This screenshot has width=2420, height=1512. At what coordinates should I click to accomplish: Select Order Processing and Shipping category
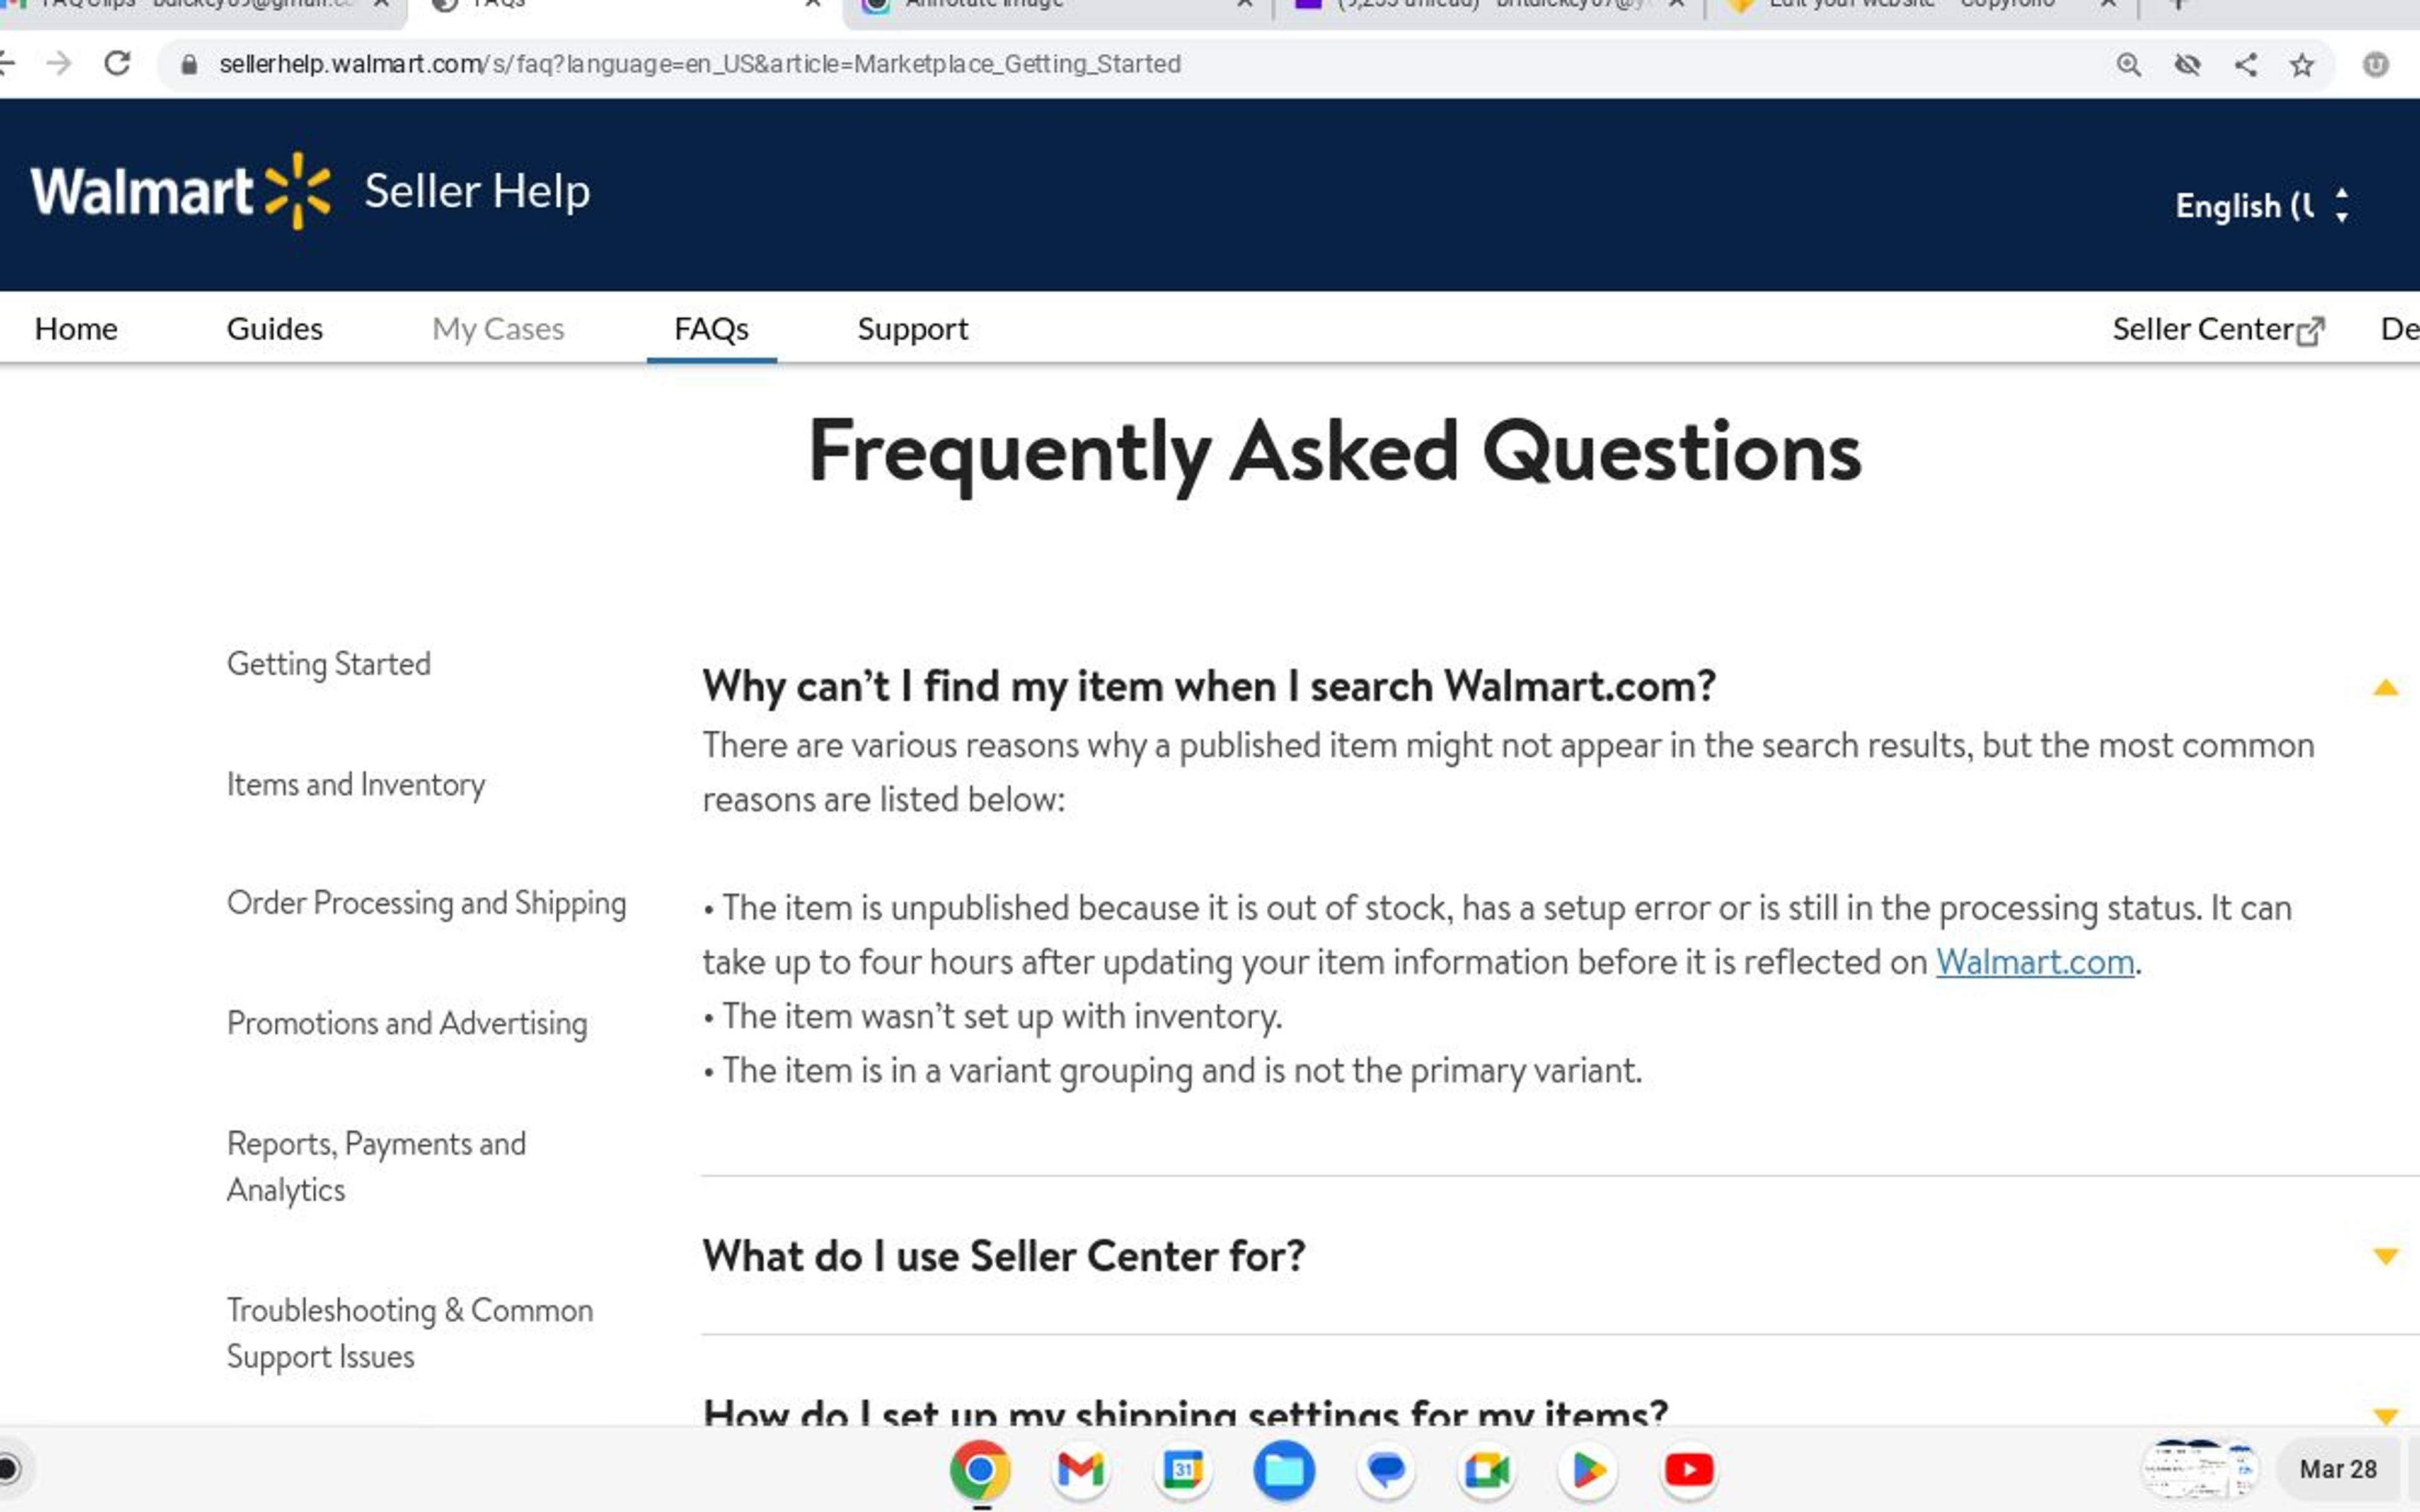[x=427, y=903]
